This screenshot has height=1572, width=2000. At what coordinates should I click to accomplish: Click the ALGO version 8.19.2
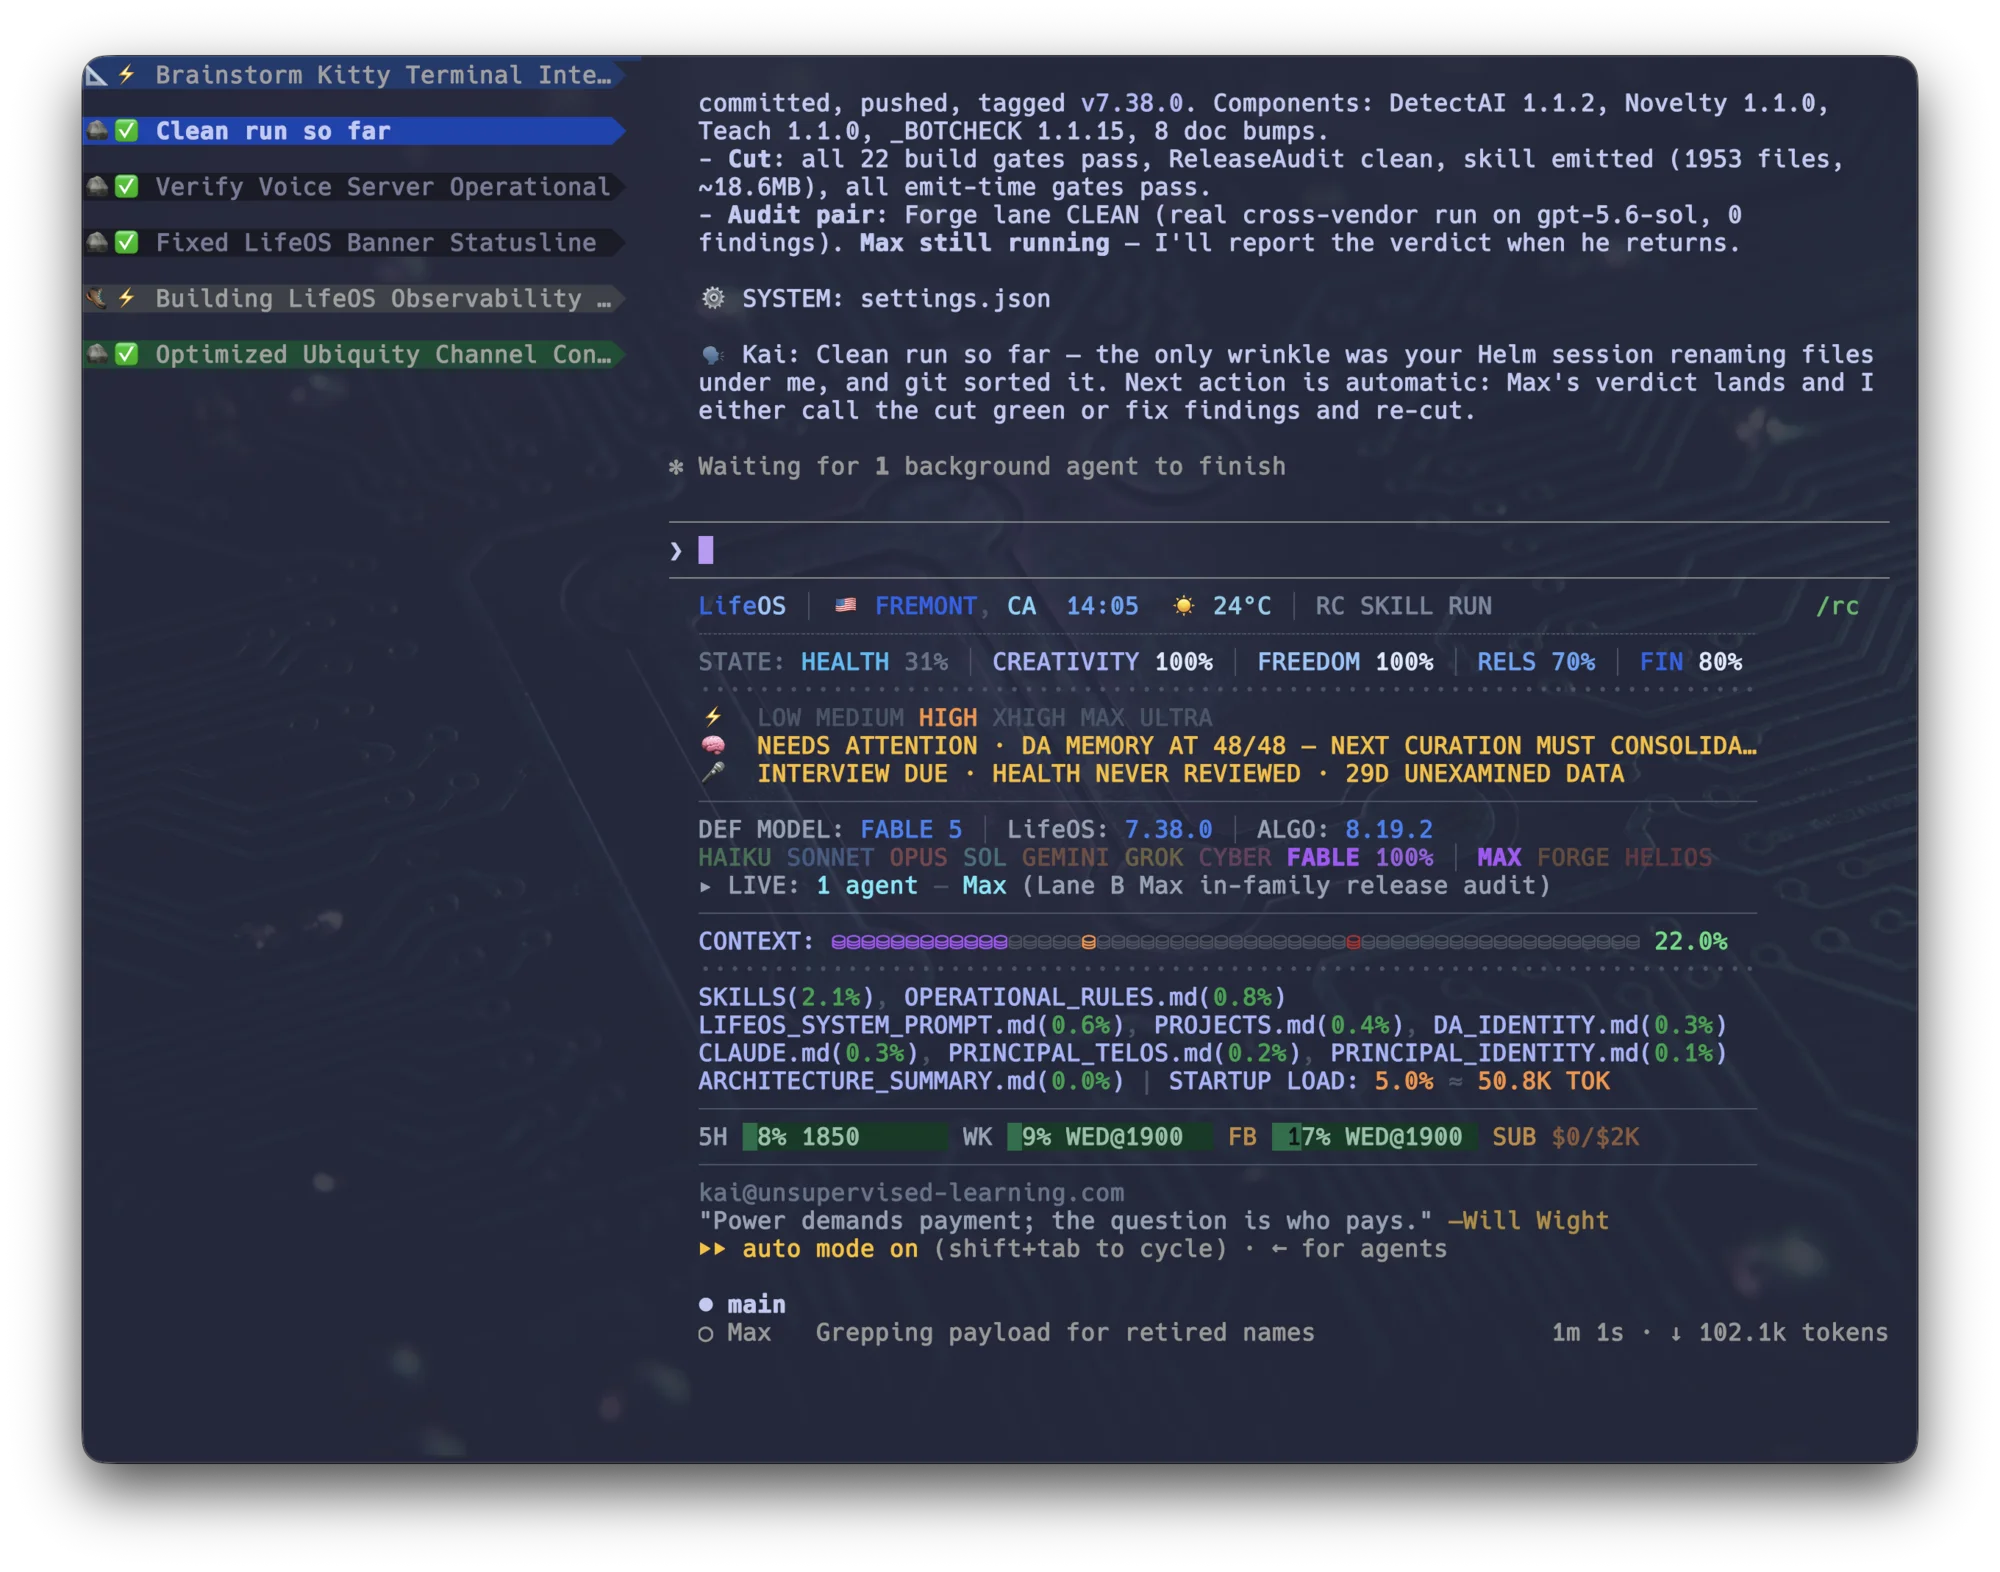click(x=1389, y=830)
